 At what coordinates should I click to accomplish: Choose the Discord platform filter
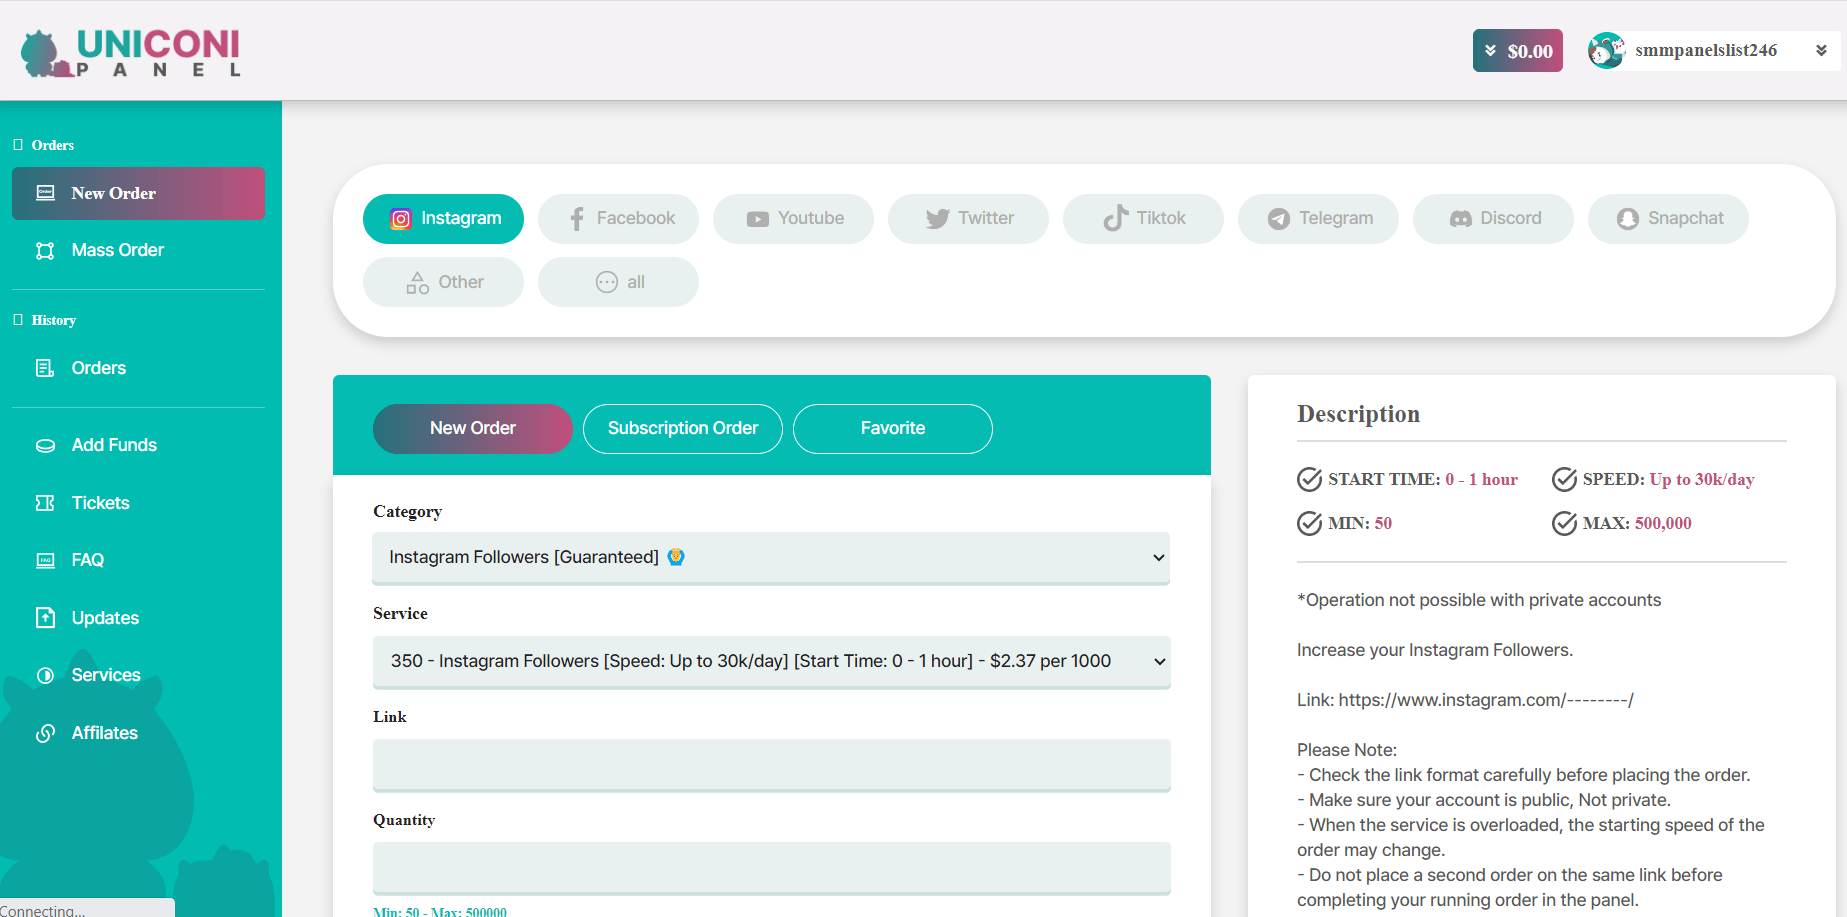1493,219
